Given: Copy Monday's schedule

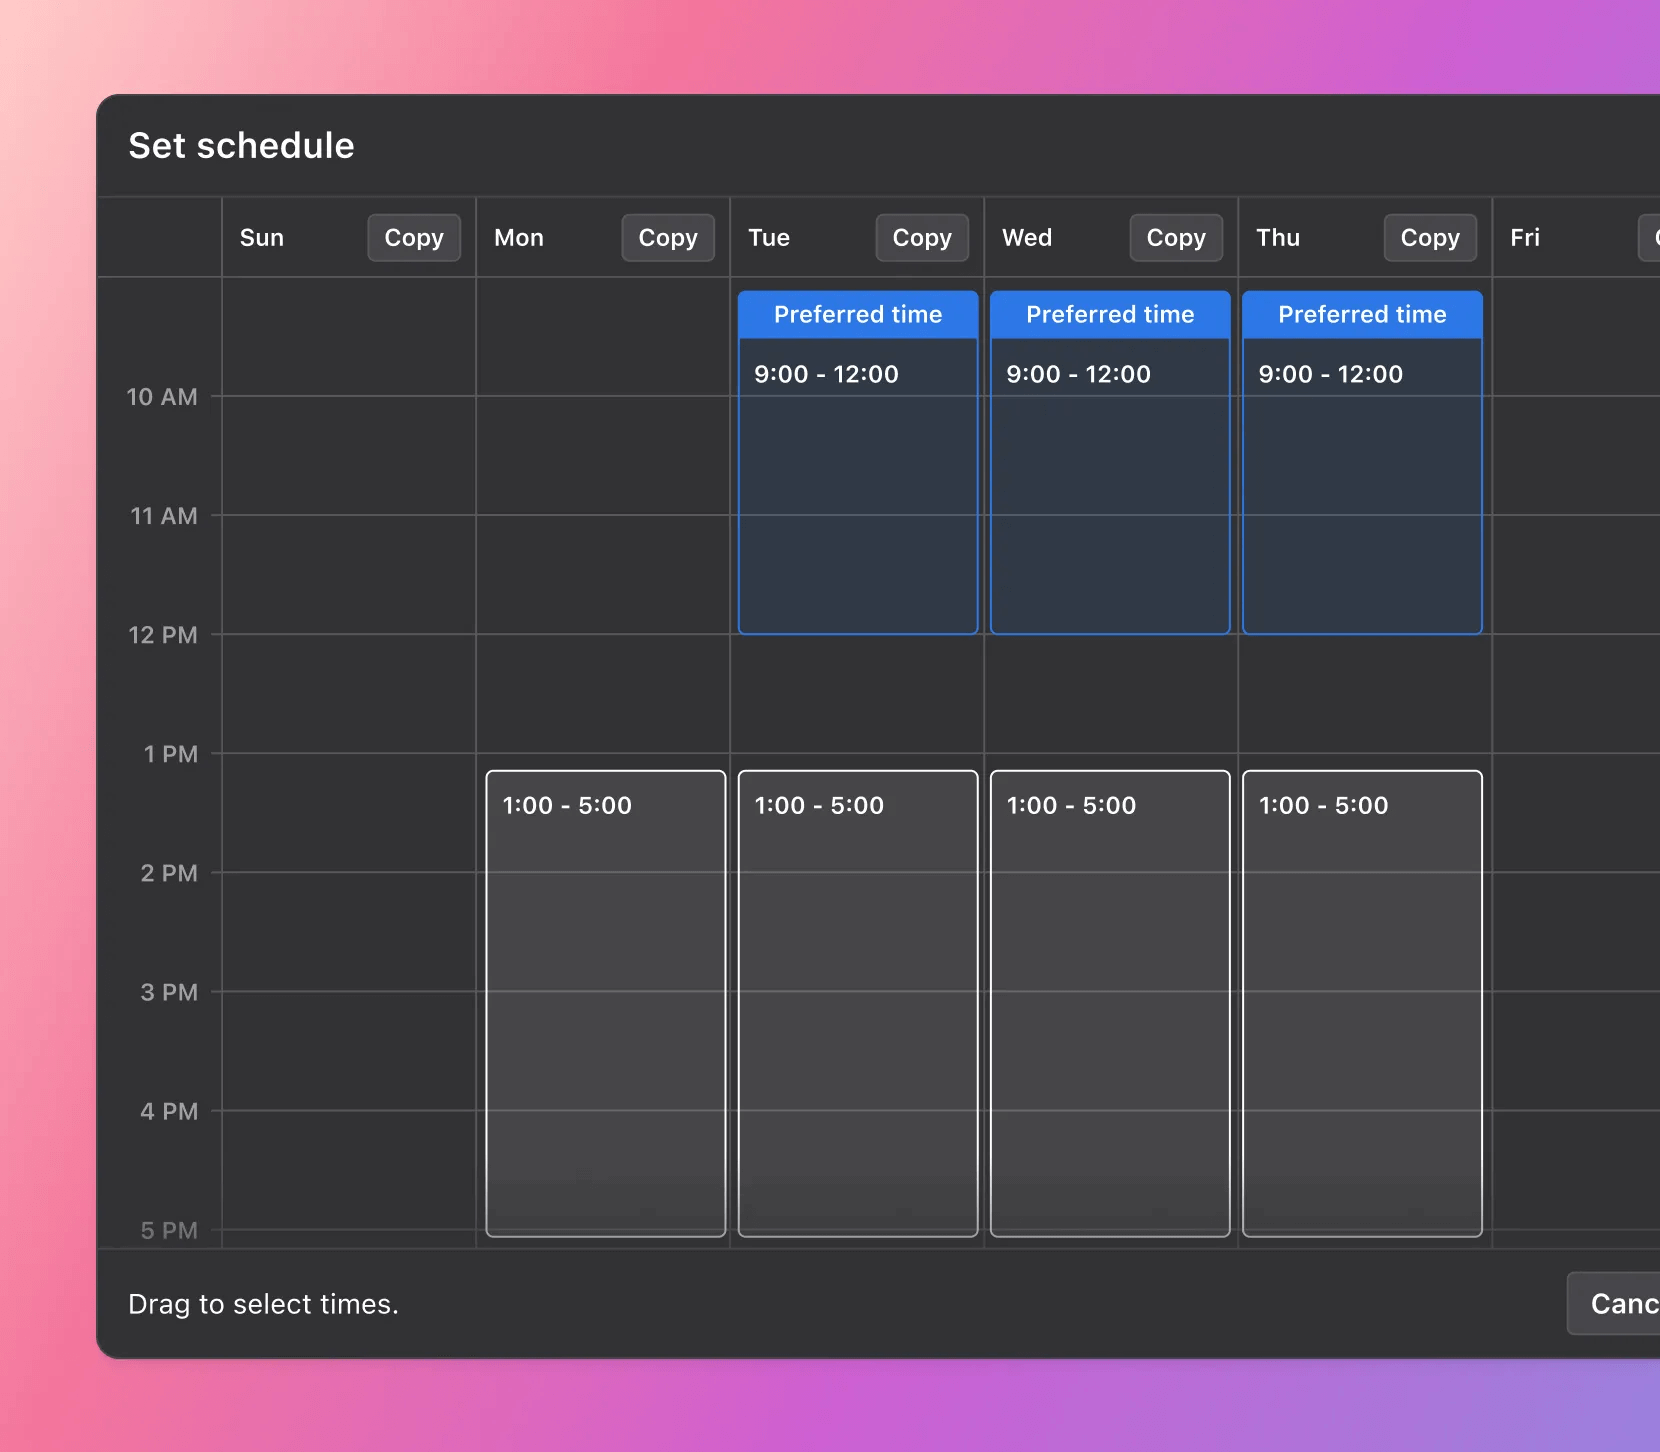Looking at the screenshot, I should pos(668,237).
